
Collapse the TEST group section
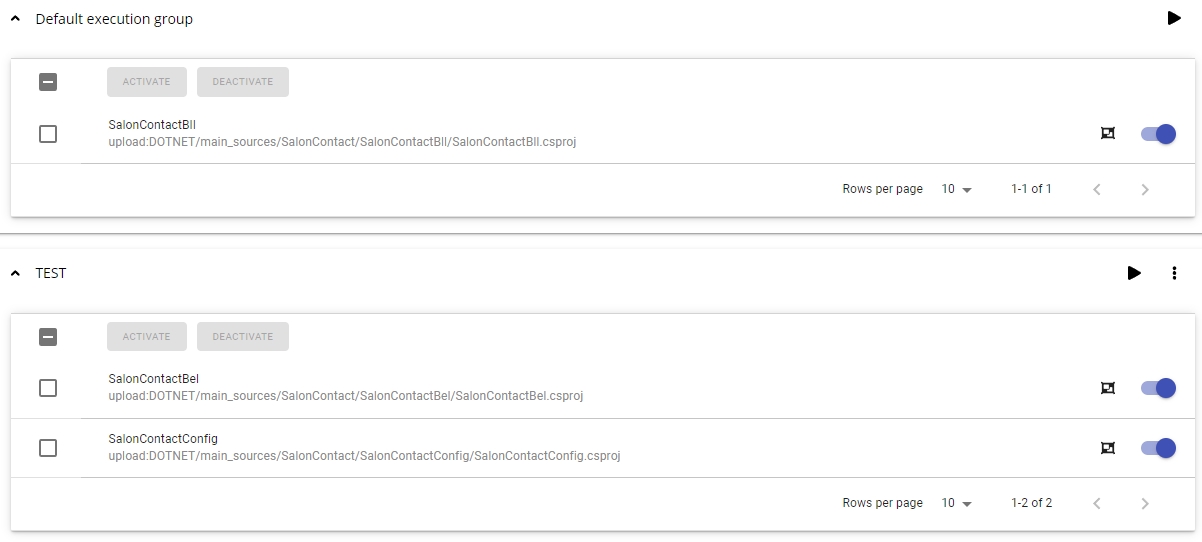pyautogui.click(x=15, y=273)
